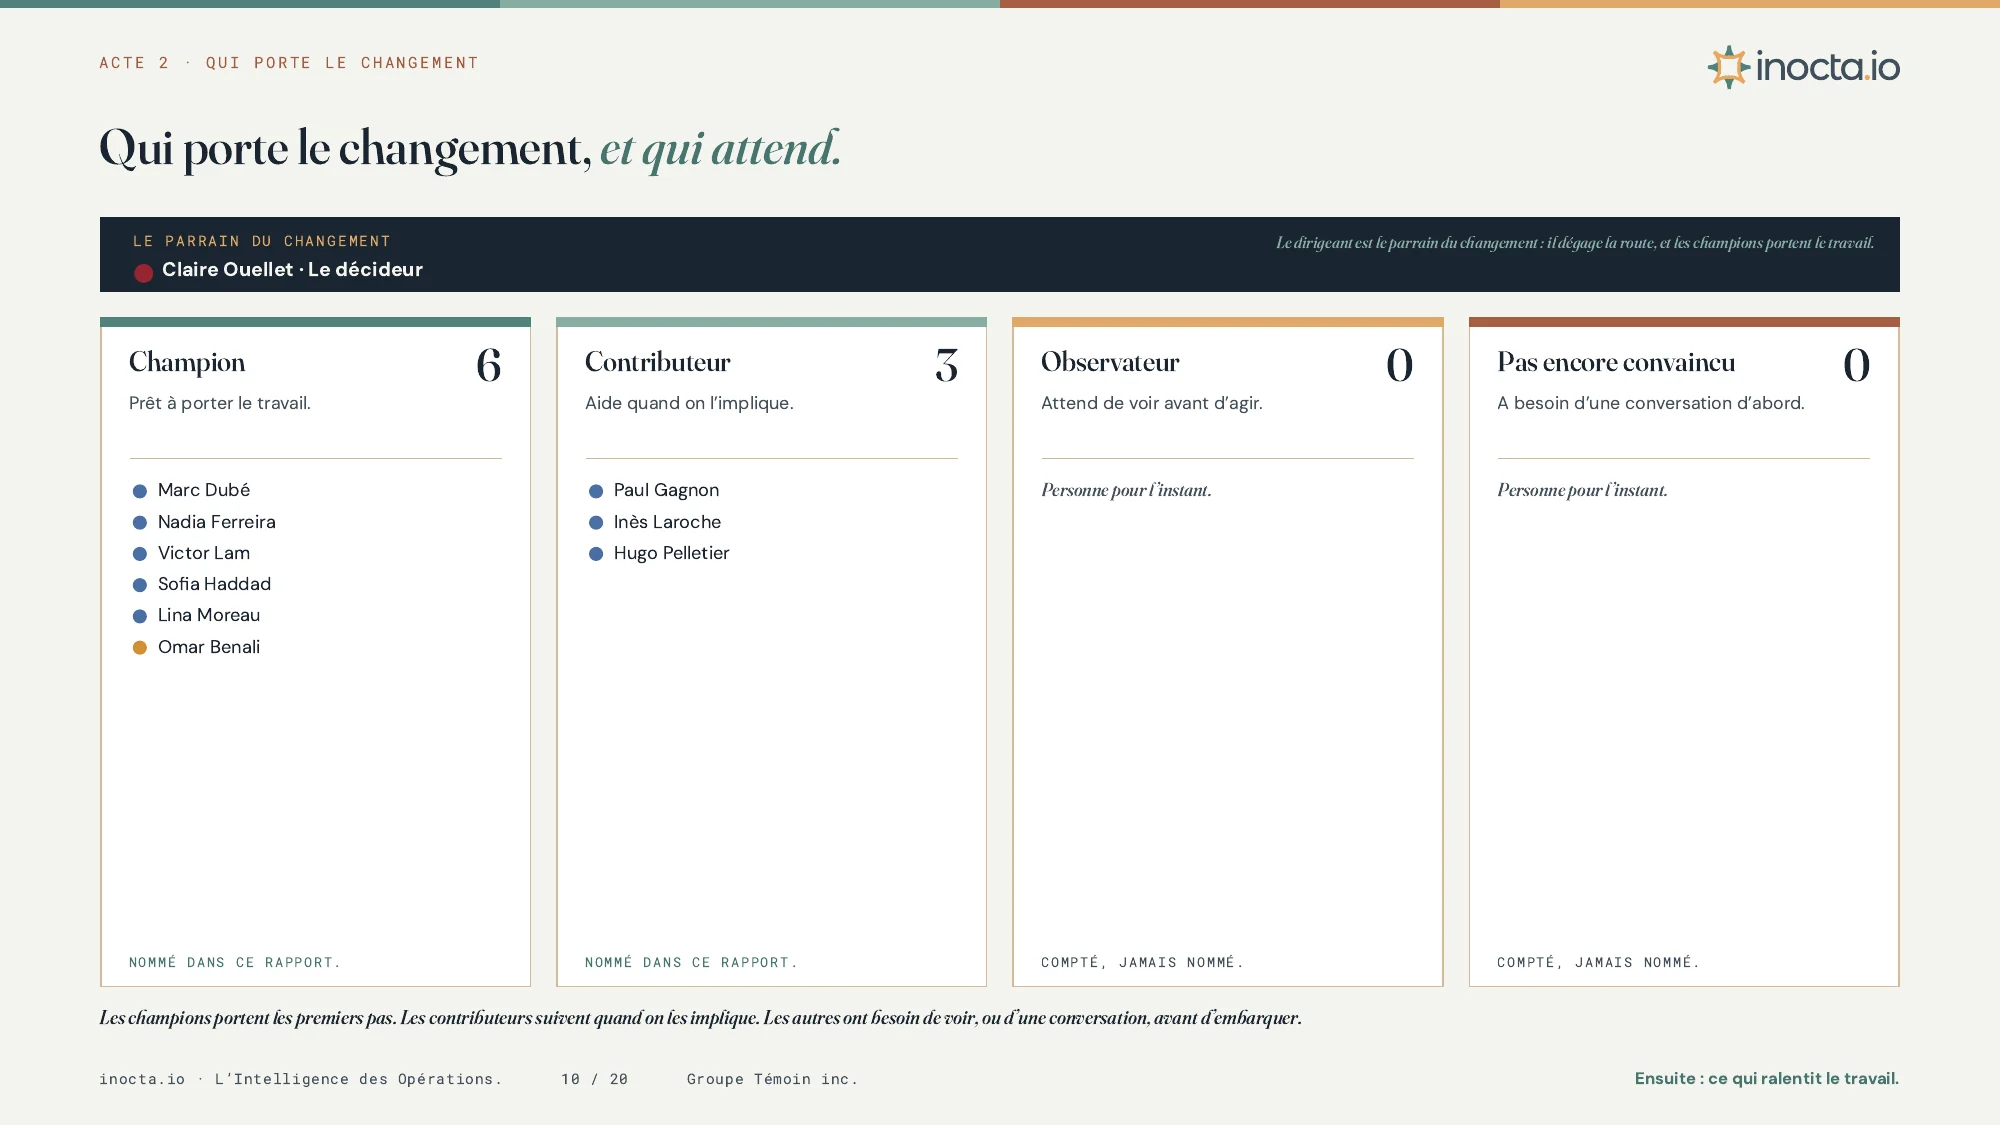2000x1125 pixels.
Task: Click the Observateur count of 0
Action: 1400,365
